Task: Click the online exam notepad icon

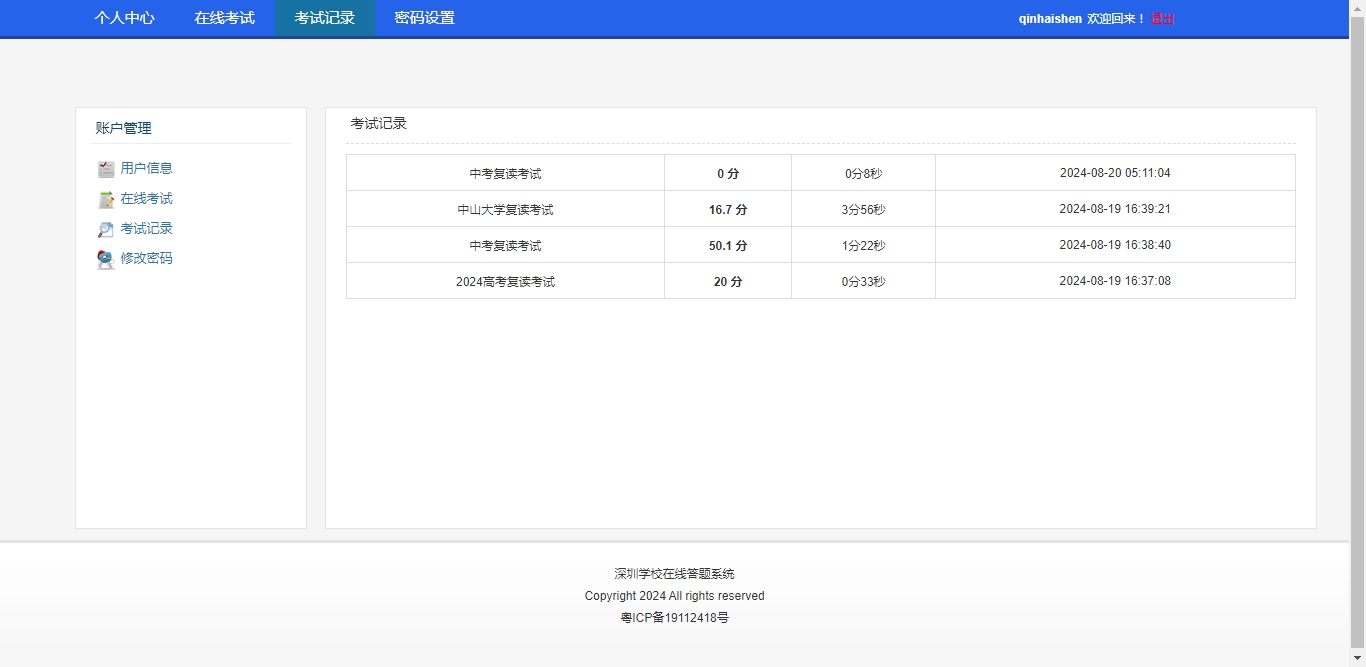Action: 106,199
